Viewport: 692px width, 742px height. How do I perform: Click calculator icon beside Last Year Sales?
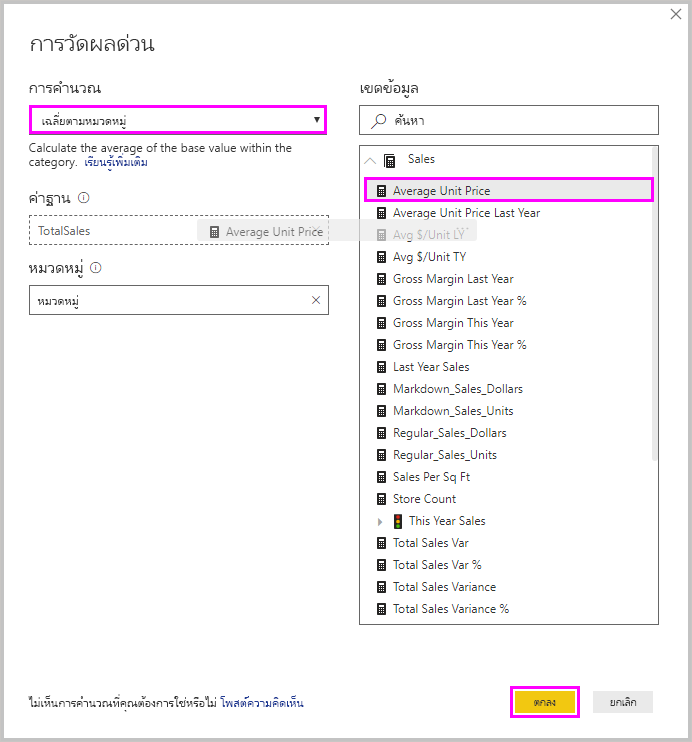381,367
